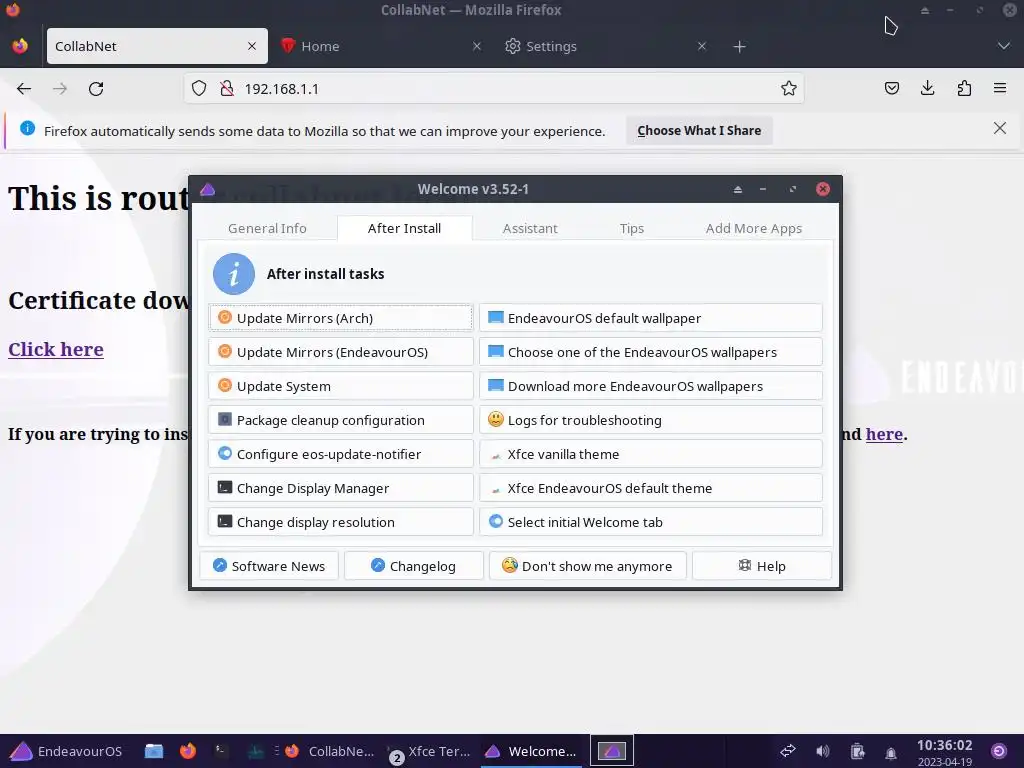
Task: Open the volume tray icon
Action: [x=823, y=751]
